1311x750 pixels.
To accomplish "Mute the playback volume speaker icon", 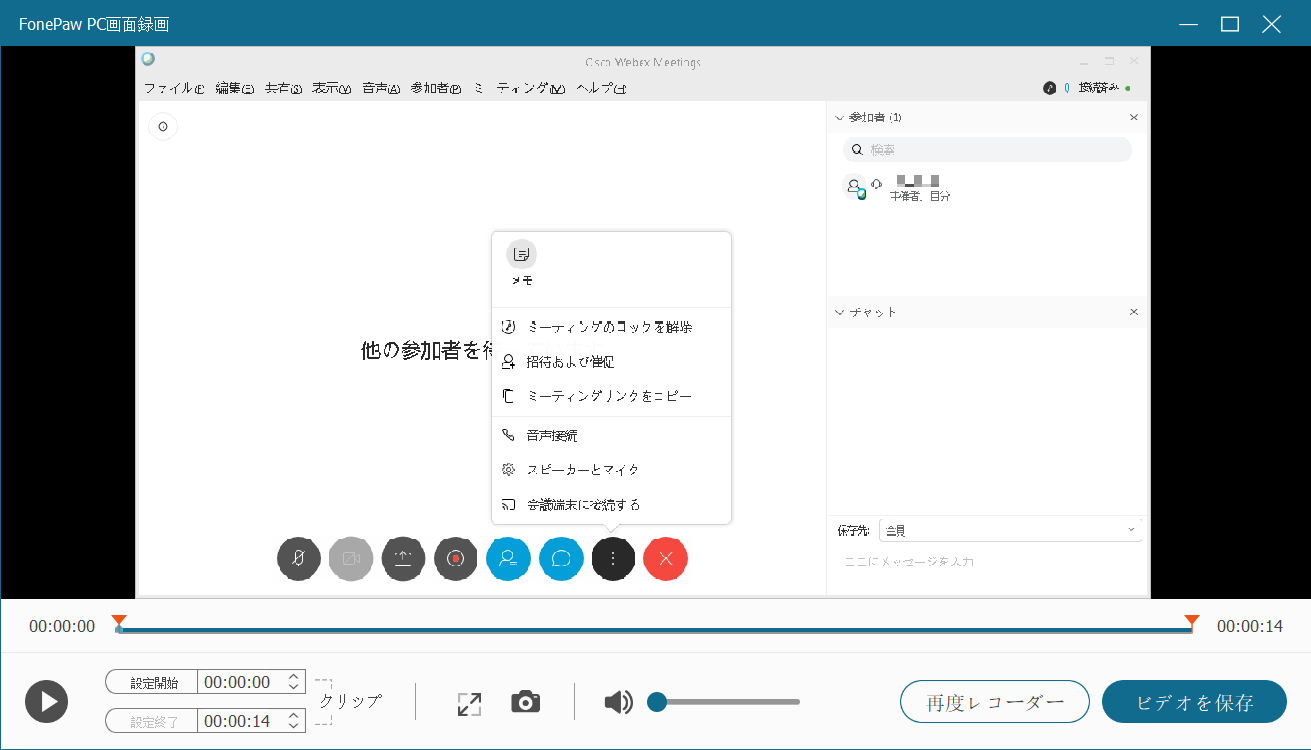I will (x=619, y=702).
